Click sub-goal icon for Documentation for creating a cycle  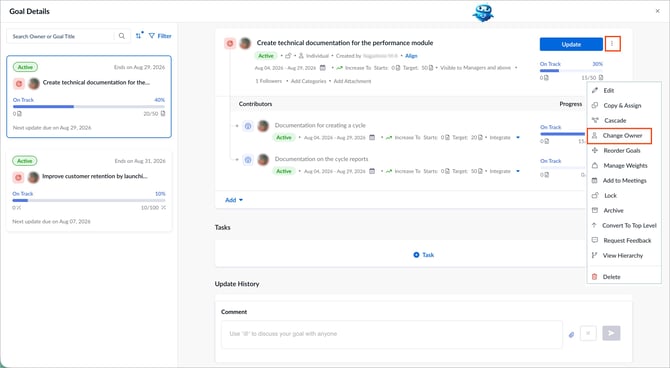tap(248, 126)
